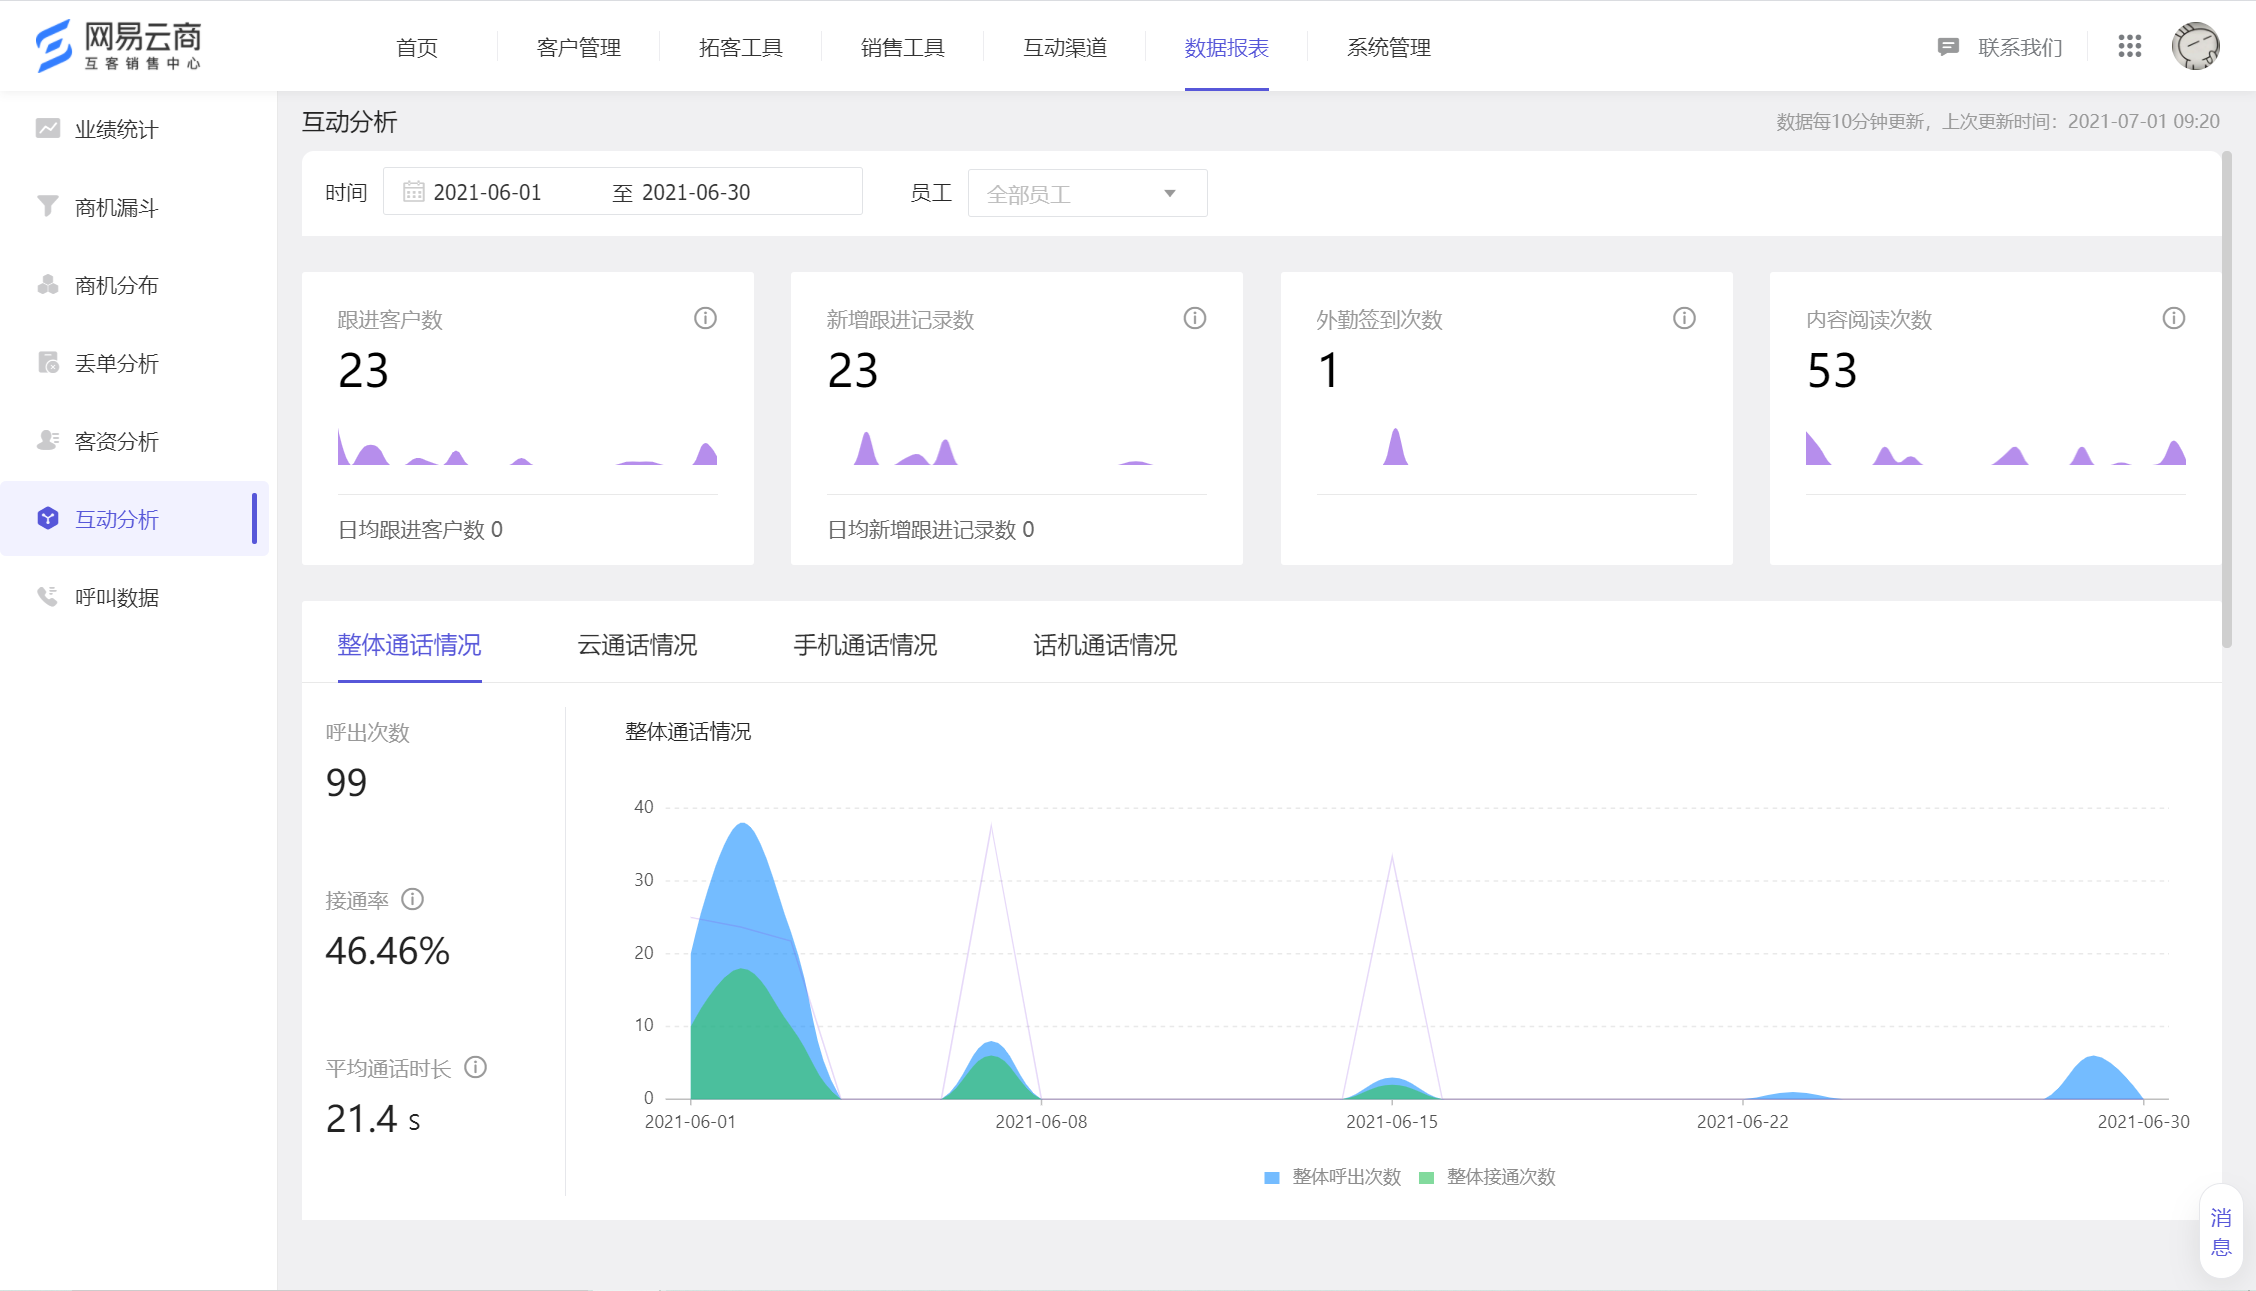Open the 全部员工 employee dropdown
Screen dimensions: 2256x1291
[1087, 193]
